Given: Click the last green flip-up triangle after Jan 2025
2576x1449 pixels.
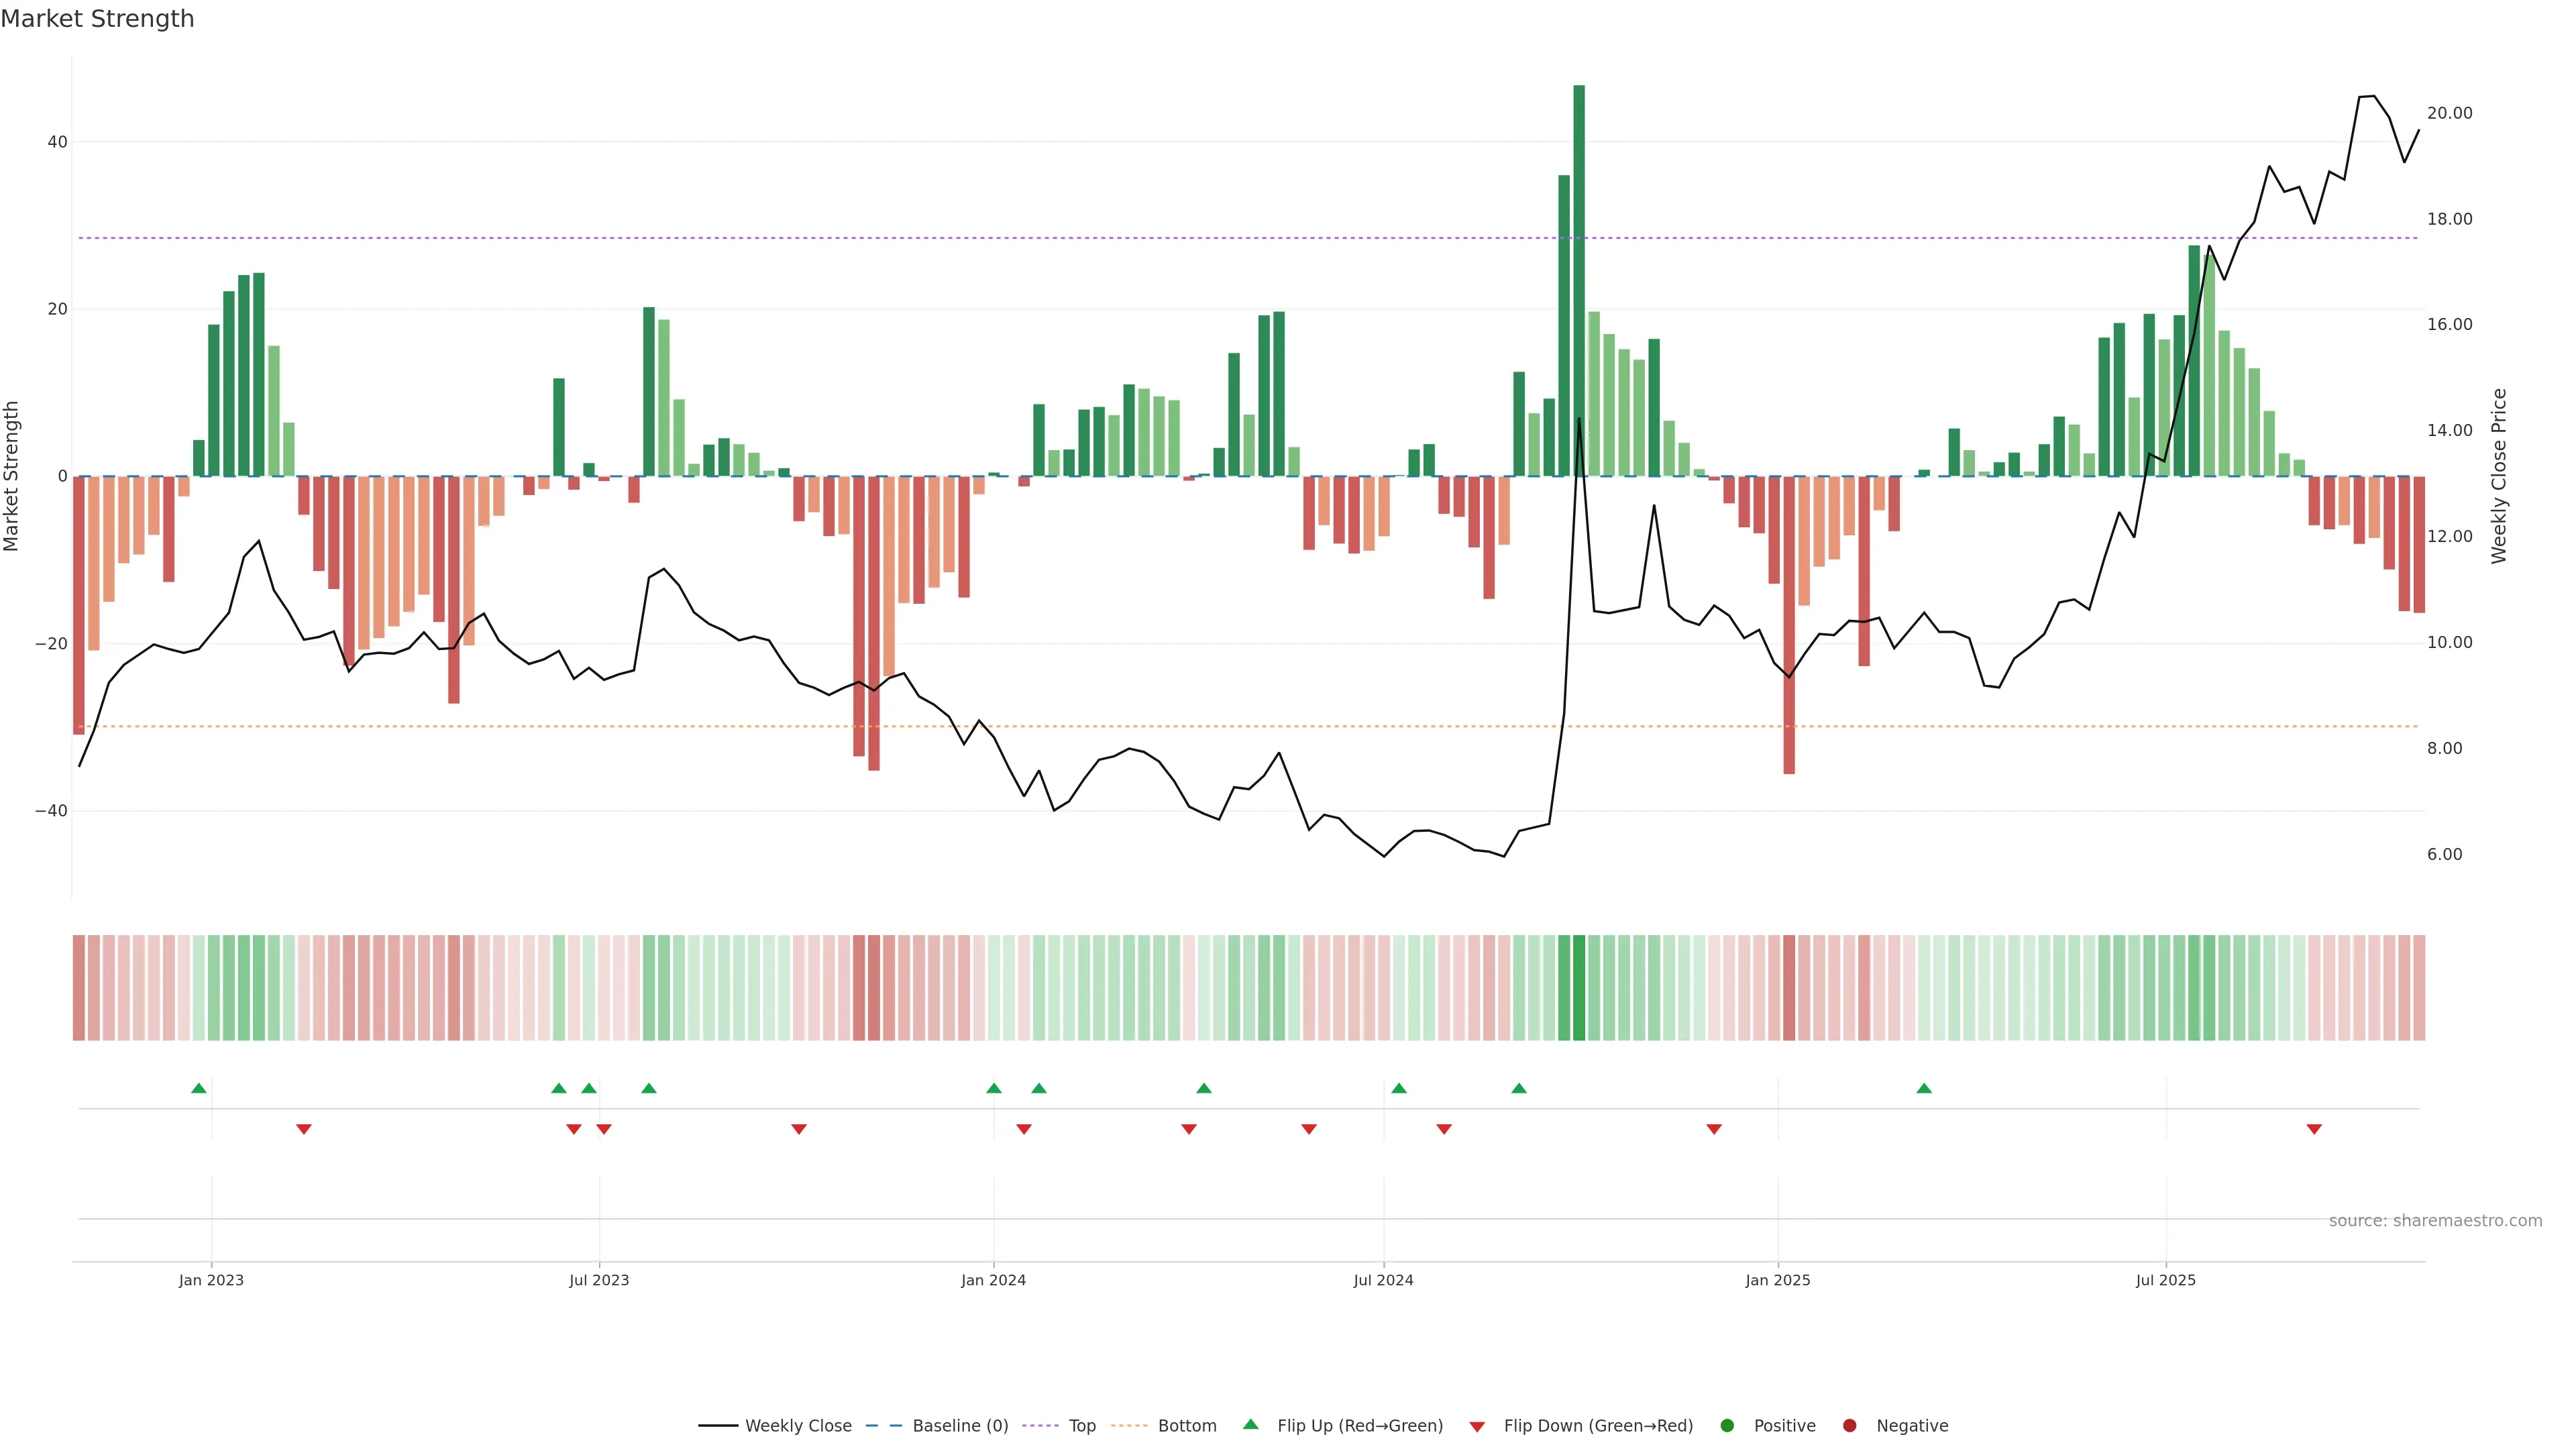Looking at the screenshot, I should pyautogui.click(x=1924, y=1088).
